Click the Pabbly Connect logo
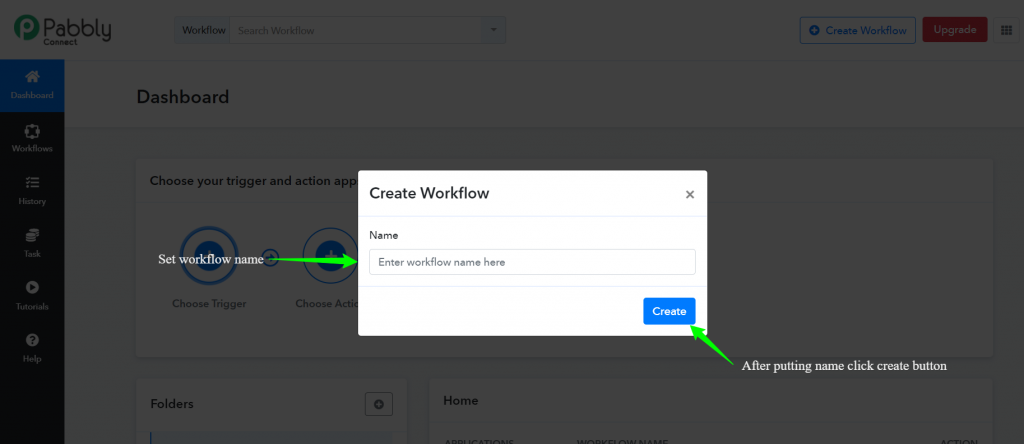 tap(63, 30)
